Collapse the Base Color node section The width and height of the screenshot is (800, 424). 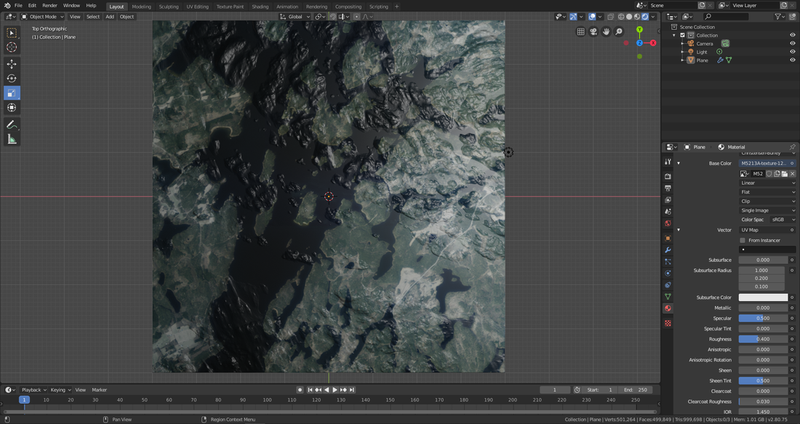pos(679,163)
